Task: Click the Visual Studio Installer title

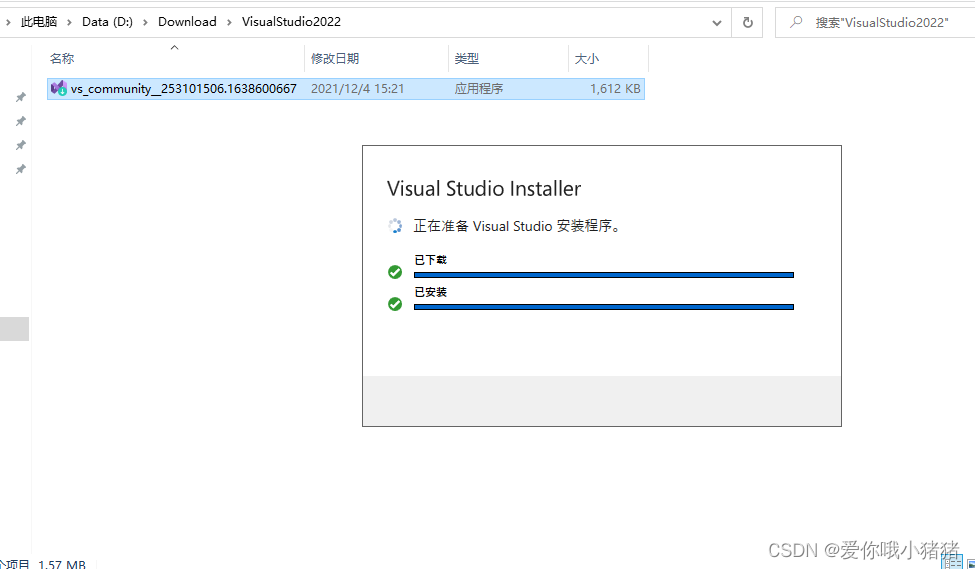Action: [484, 188]
